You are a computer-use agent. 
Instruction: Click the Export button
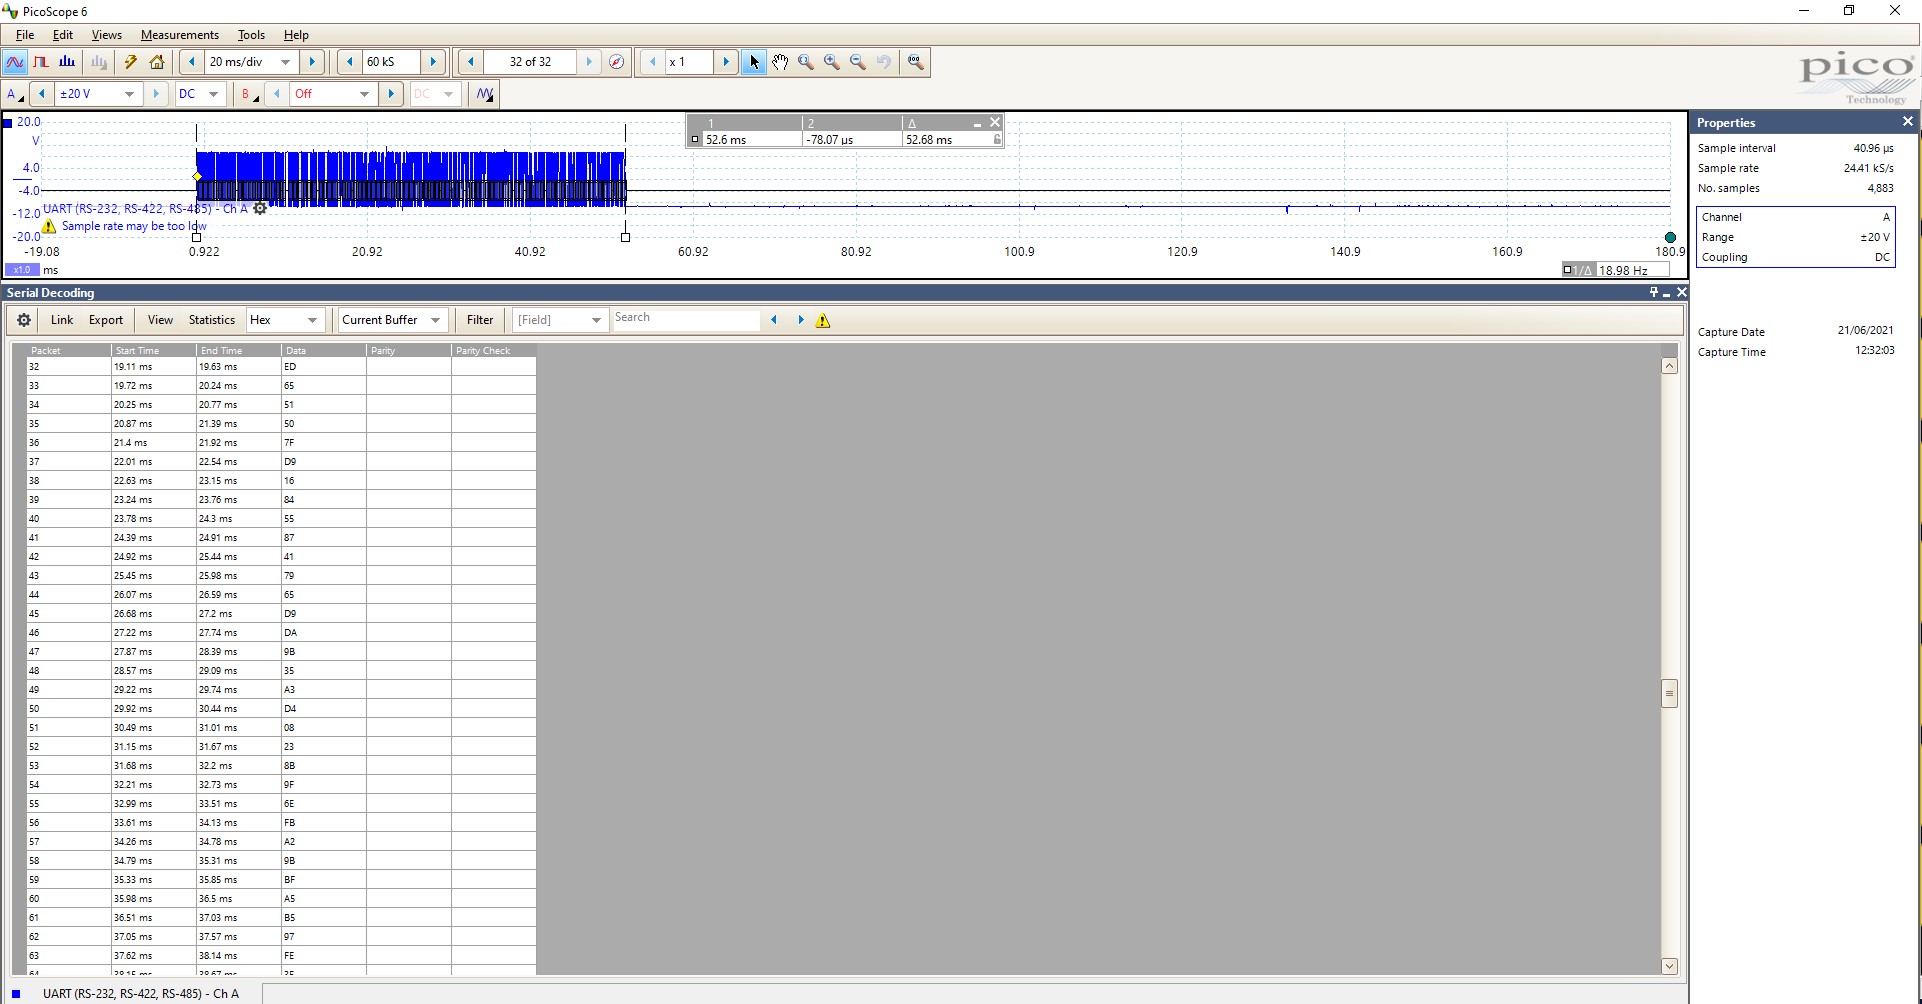pos(106,320)
